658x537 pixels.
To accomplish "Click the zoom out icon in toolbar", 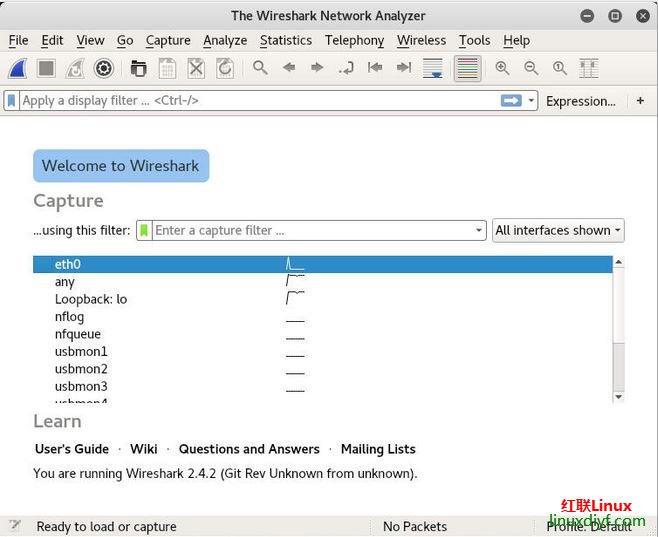I will click(x=531, y=68).
